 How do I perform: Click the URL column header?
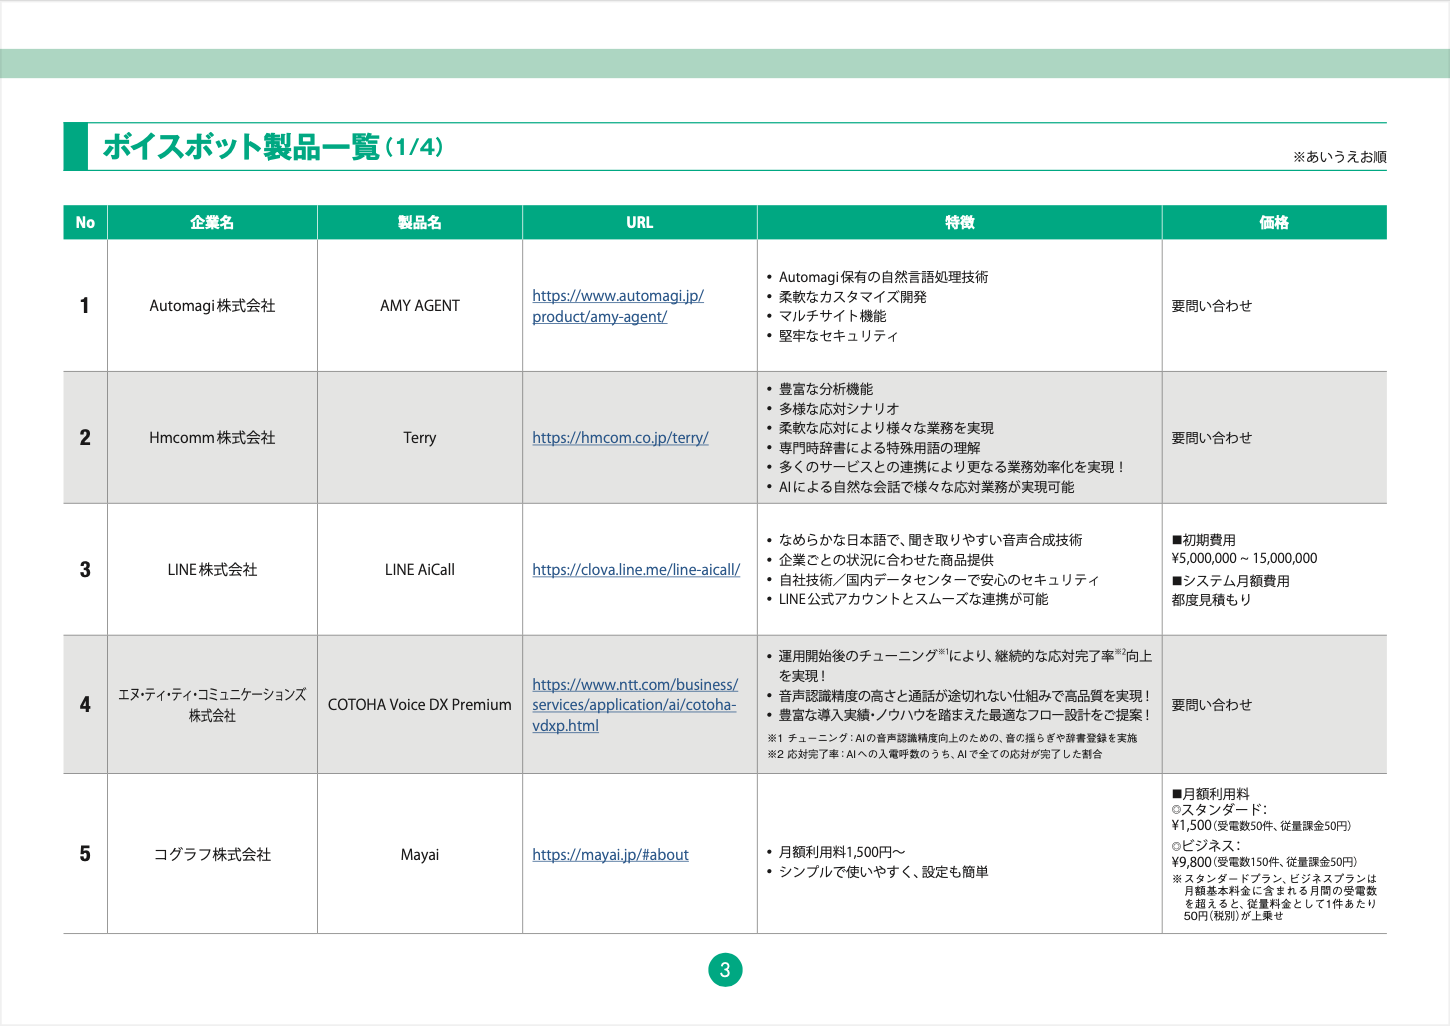(640, 223)
